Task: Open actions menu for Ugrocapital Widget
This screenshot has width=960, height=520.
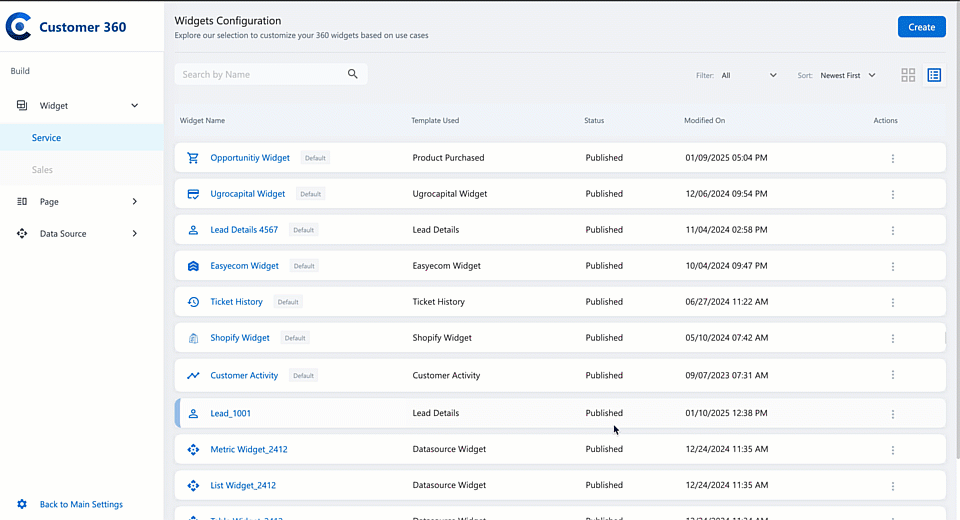Action: pyautogui.click(x=893, y=195)
